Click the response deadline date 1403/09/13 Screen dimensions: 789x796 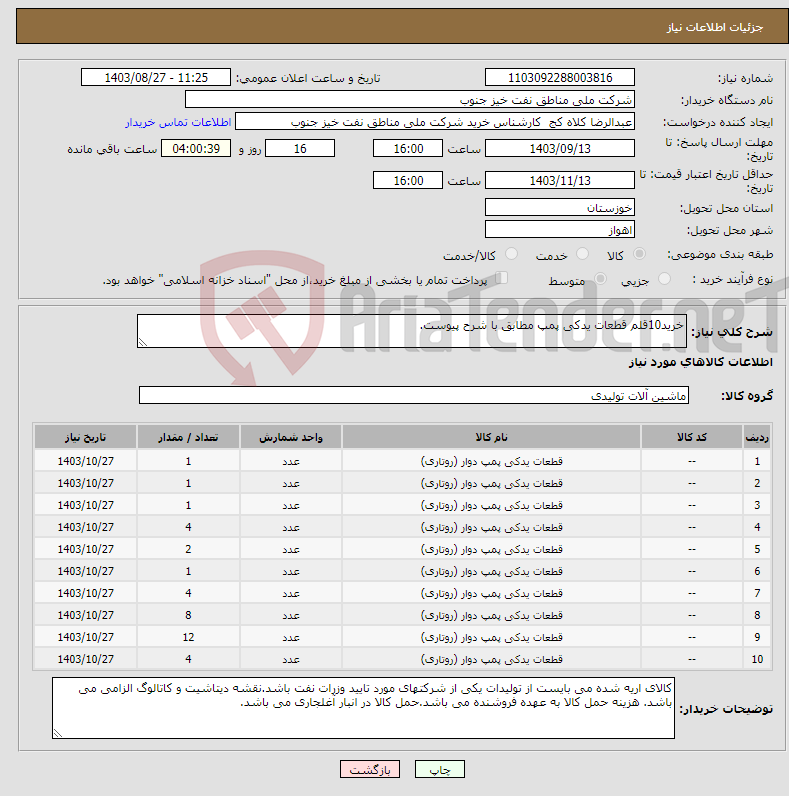click(560, 149)
